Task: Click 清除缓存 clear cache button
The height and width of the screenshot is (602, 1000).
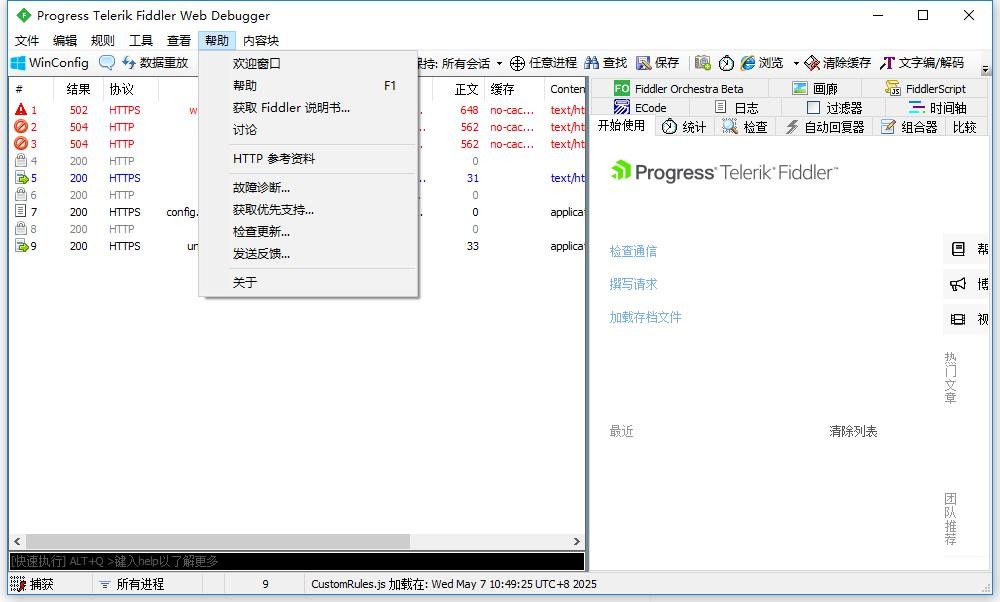Action: click(837, 62)
